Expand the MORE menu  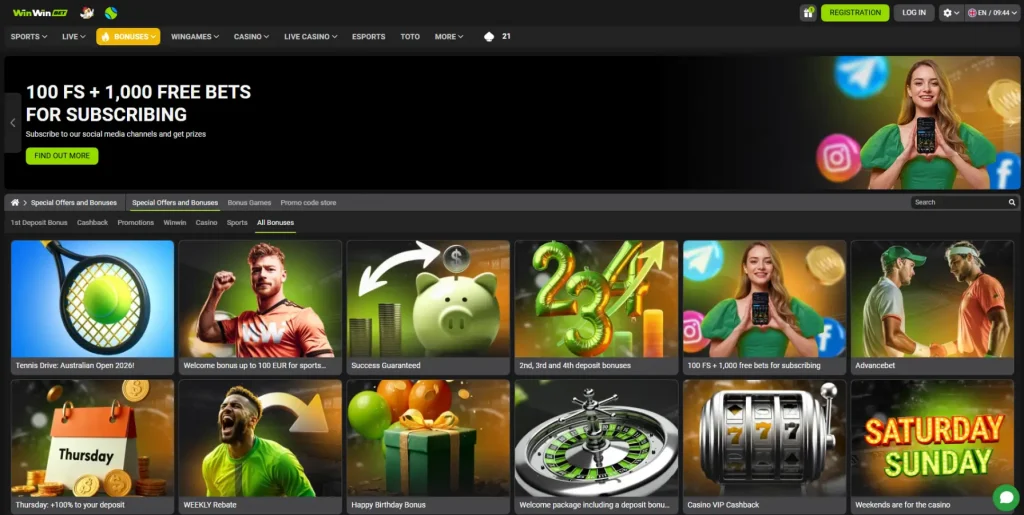coord(449,37)
